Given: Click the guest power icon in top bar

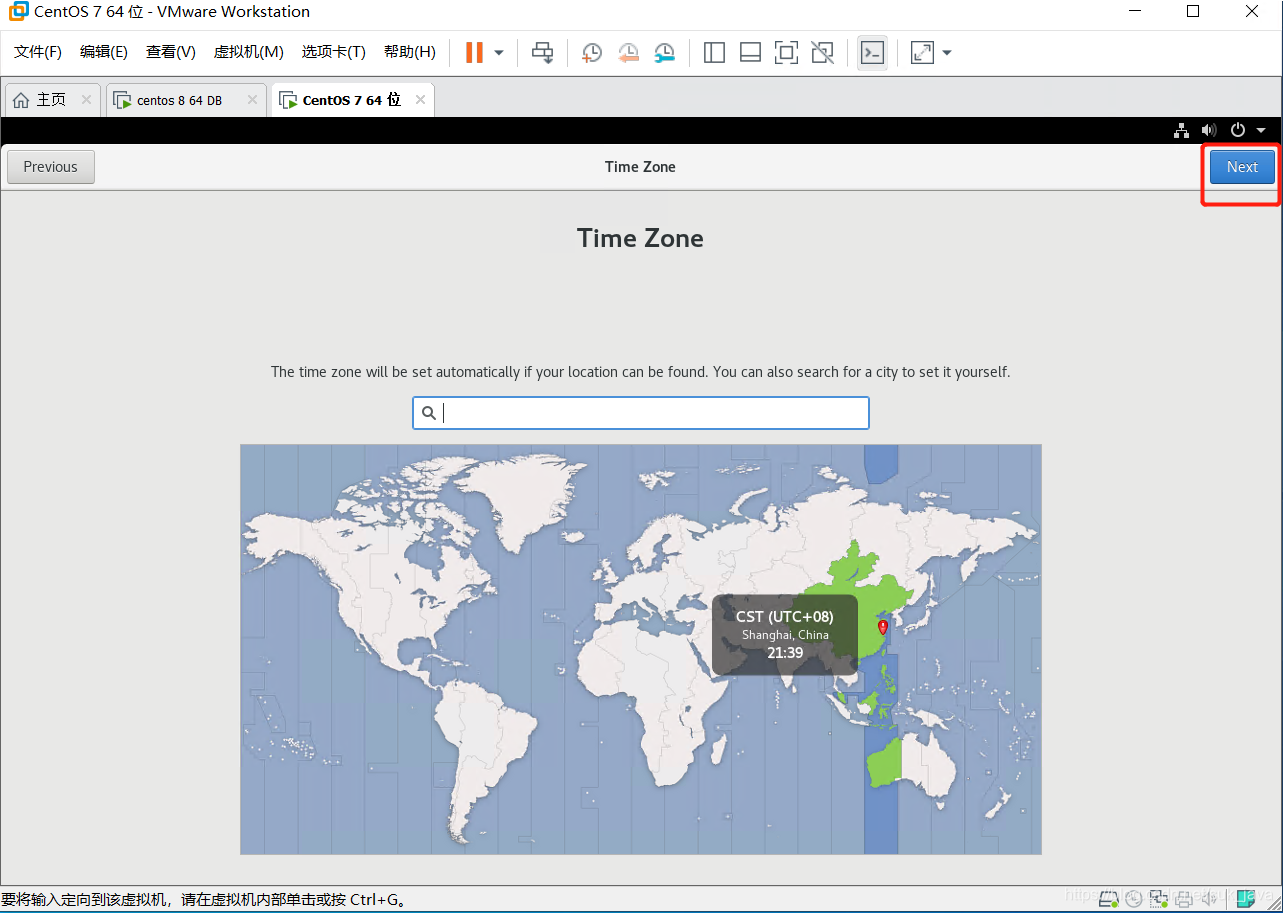Looking at the screenshot, I should tap(1238, 130).
